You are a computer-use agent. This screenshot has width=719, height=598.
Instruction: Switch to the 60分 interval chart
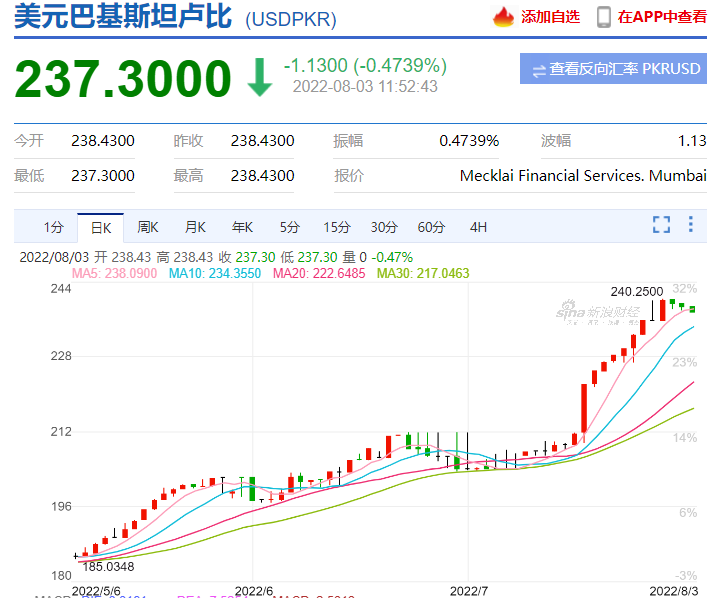pos(431,227)
